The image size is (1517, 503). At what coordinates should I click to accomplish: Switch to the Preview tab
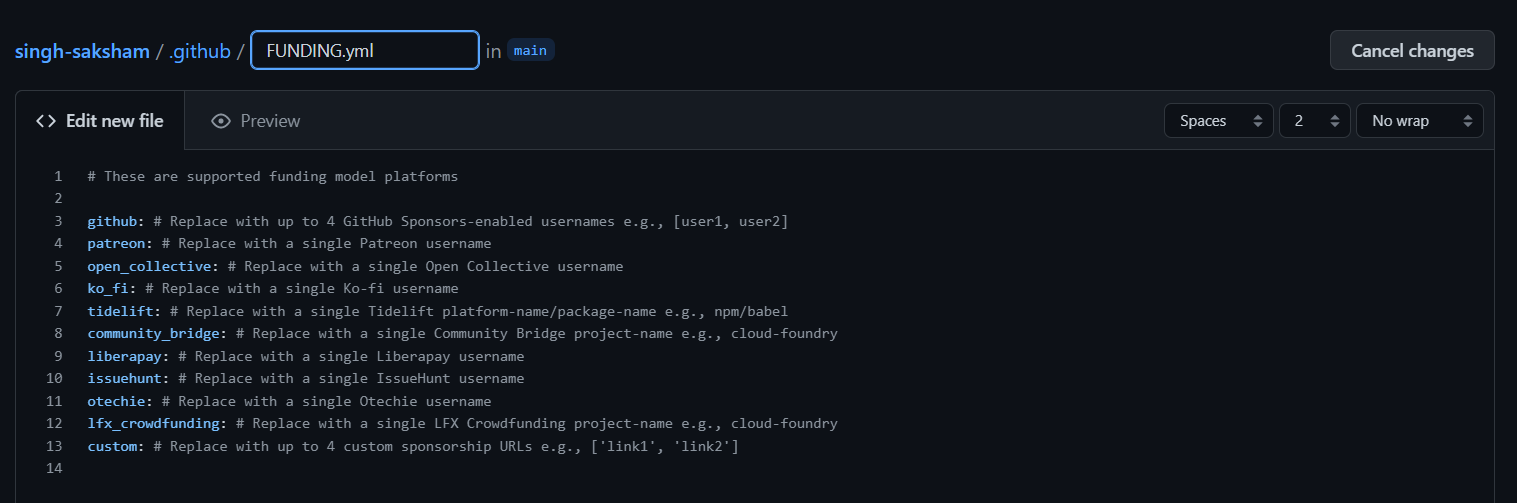[x=256, y=121]
